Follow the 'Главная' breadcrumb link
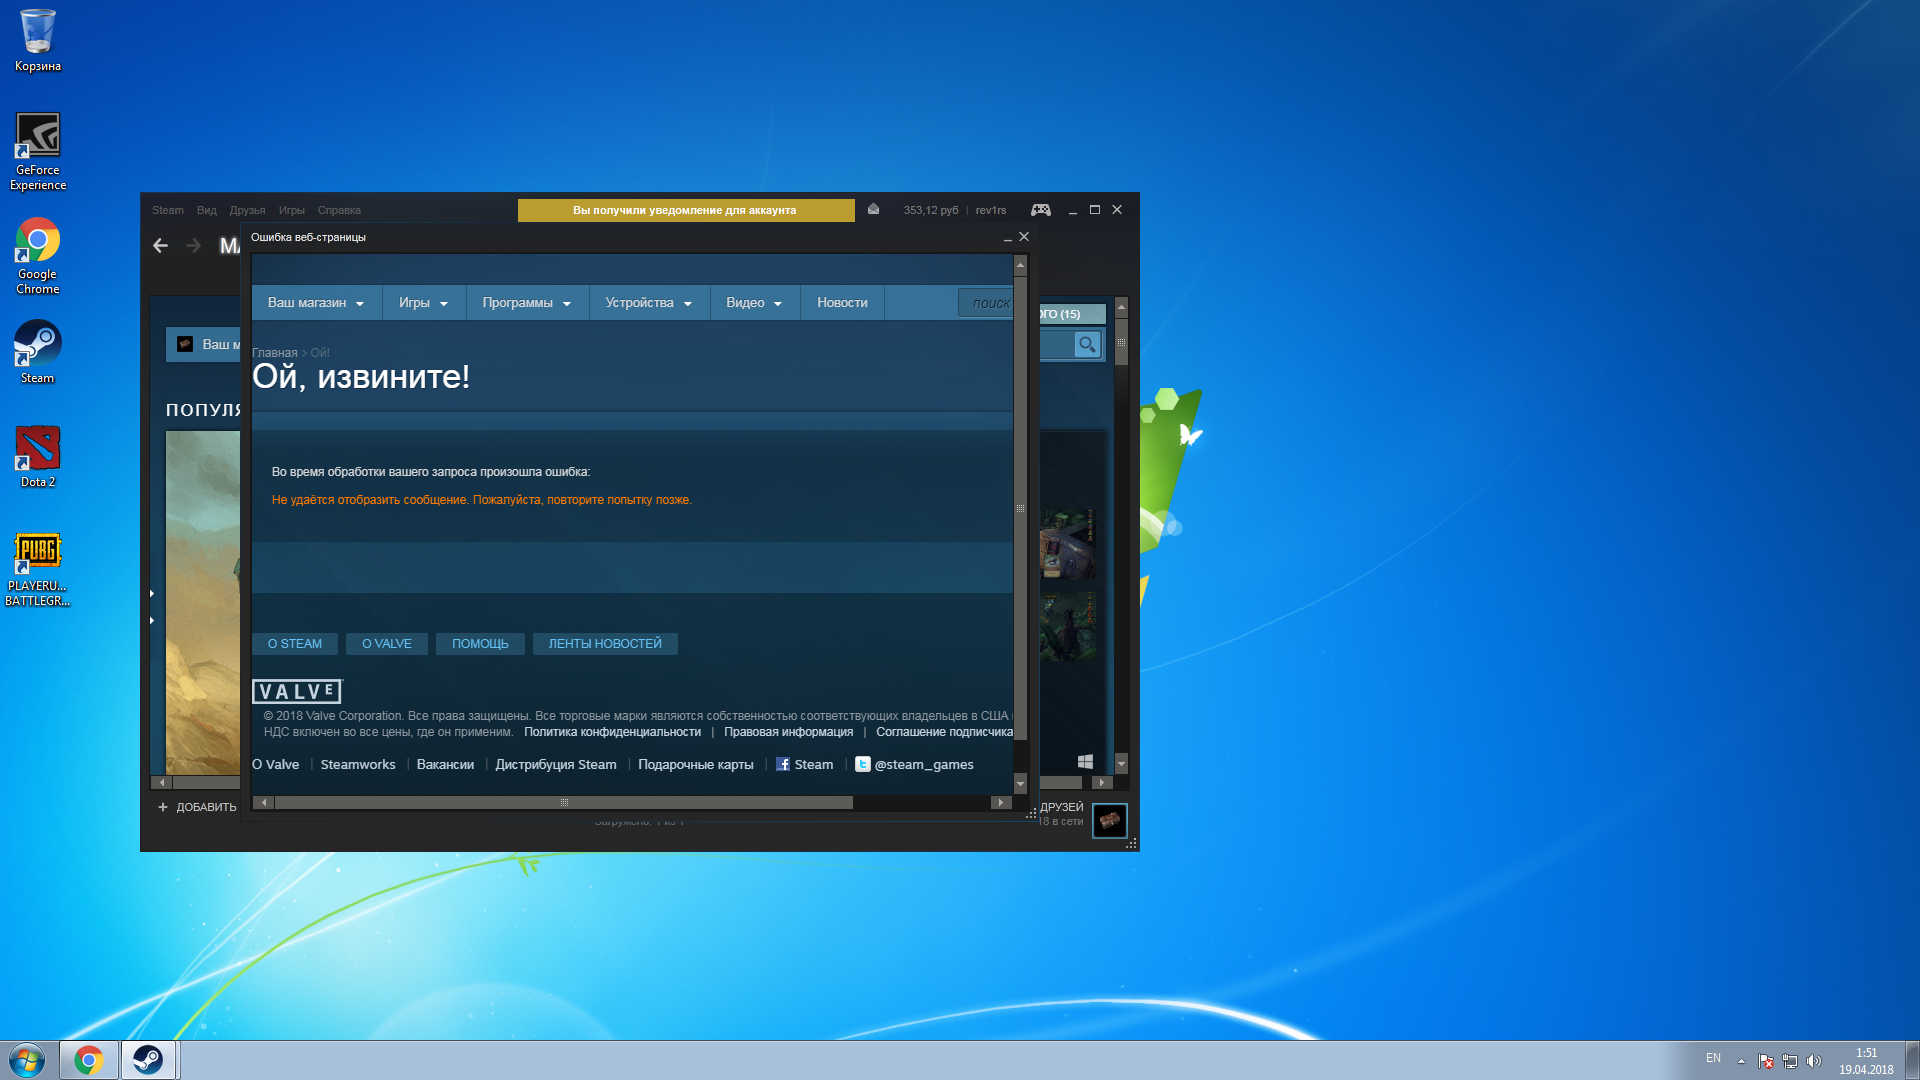This screenshot has height=1080, width=1920. coord(275,353)
